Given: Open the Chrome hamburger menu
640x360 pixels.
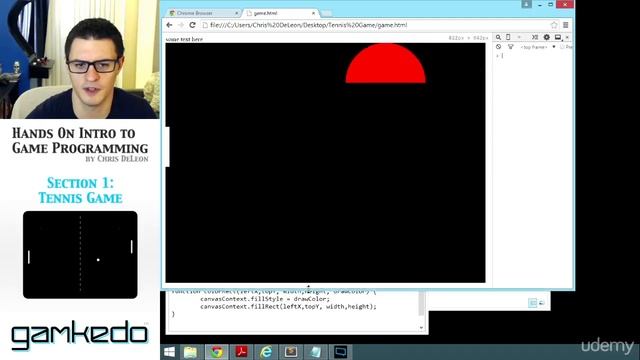Looking at the screenshot, I should click(566, 25).
